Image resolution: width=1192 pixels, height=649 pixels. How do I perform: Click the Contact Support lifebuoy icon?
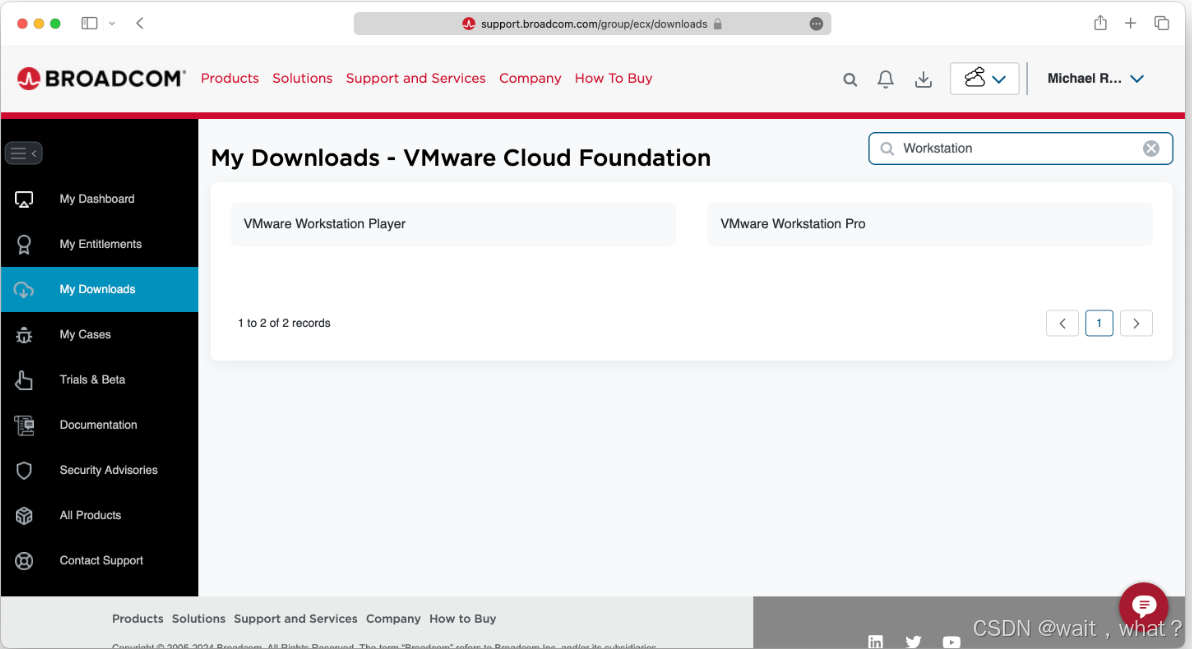(24, 561)
